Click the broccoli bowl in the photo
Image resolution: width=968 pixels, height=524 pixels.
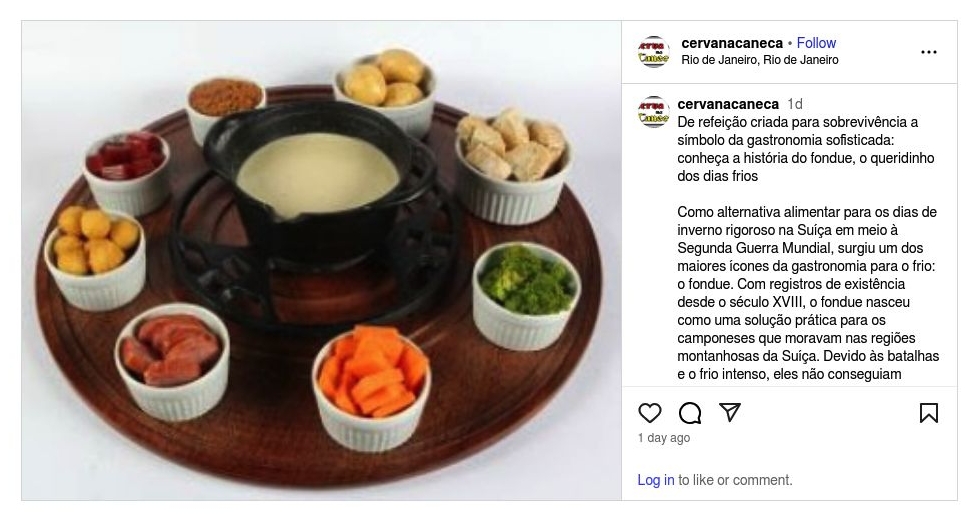(x=527, y=296)
